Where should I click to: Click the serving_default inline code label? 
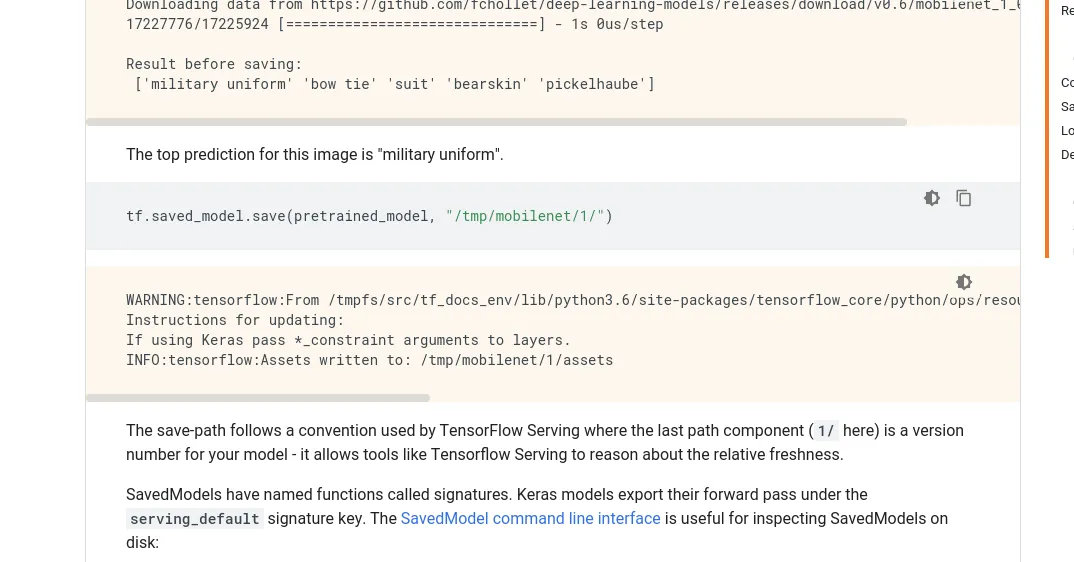pos(195,519)
